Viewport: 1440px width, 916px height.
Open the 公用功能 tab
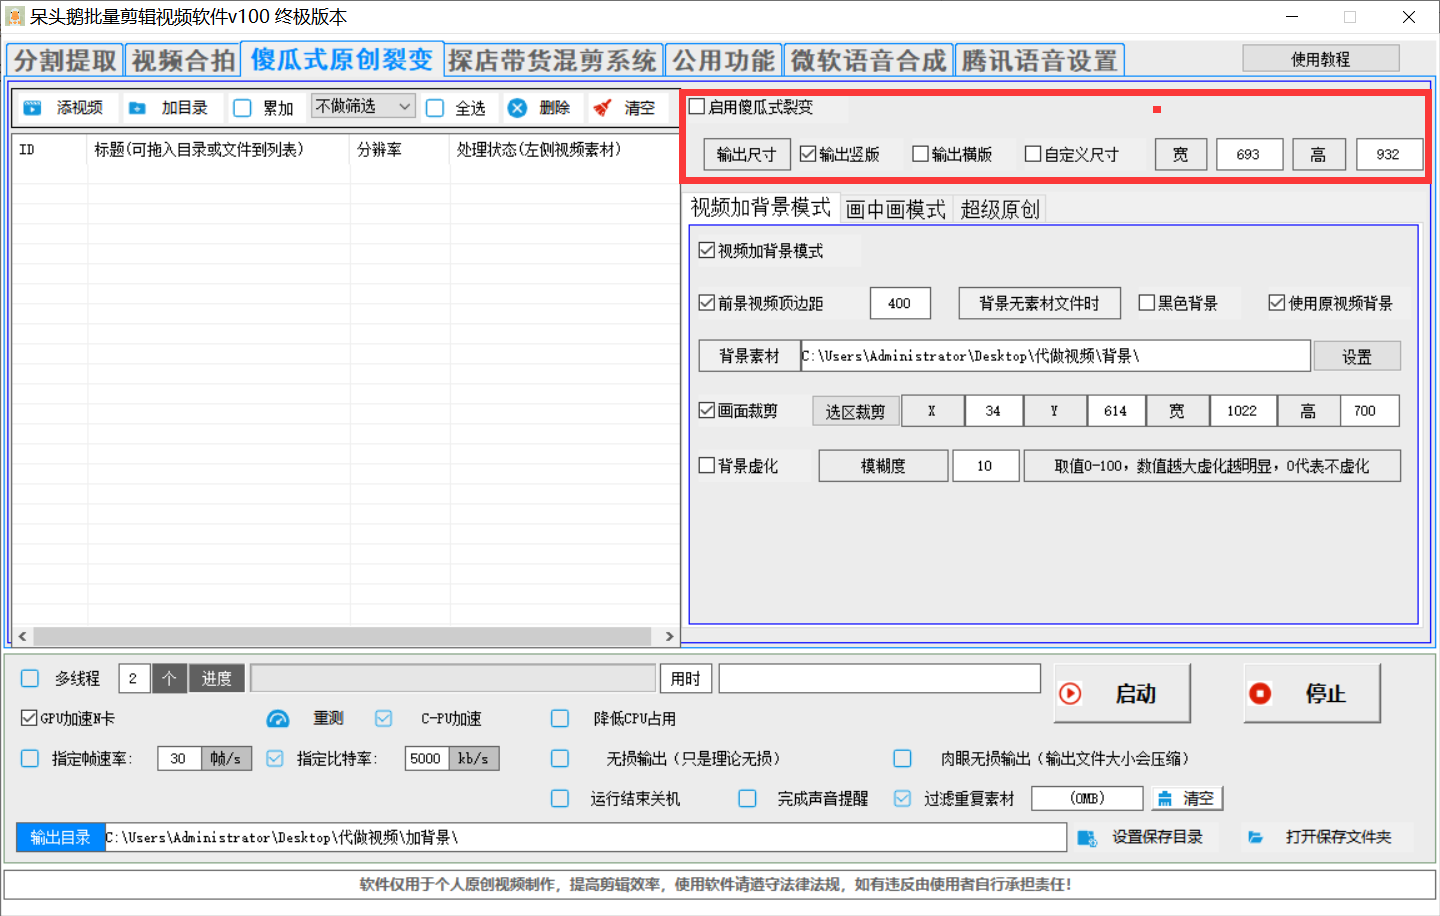pyautogui.click(x=723, y=60)
